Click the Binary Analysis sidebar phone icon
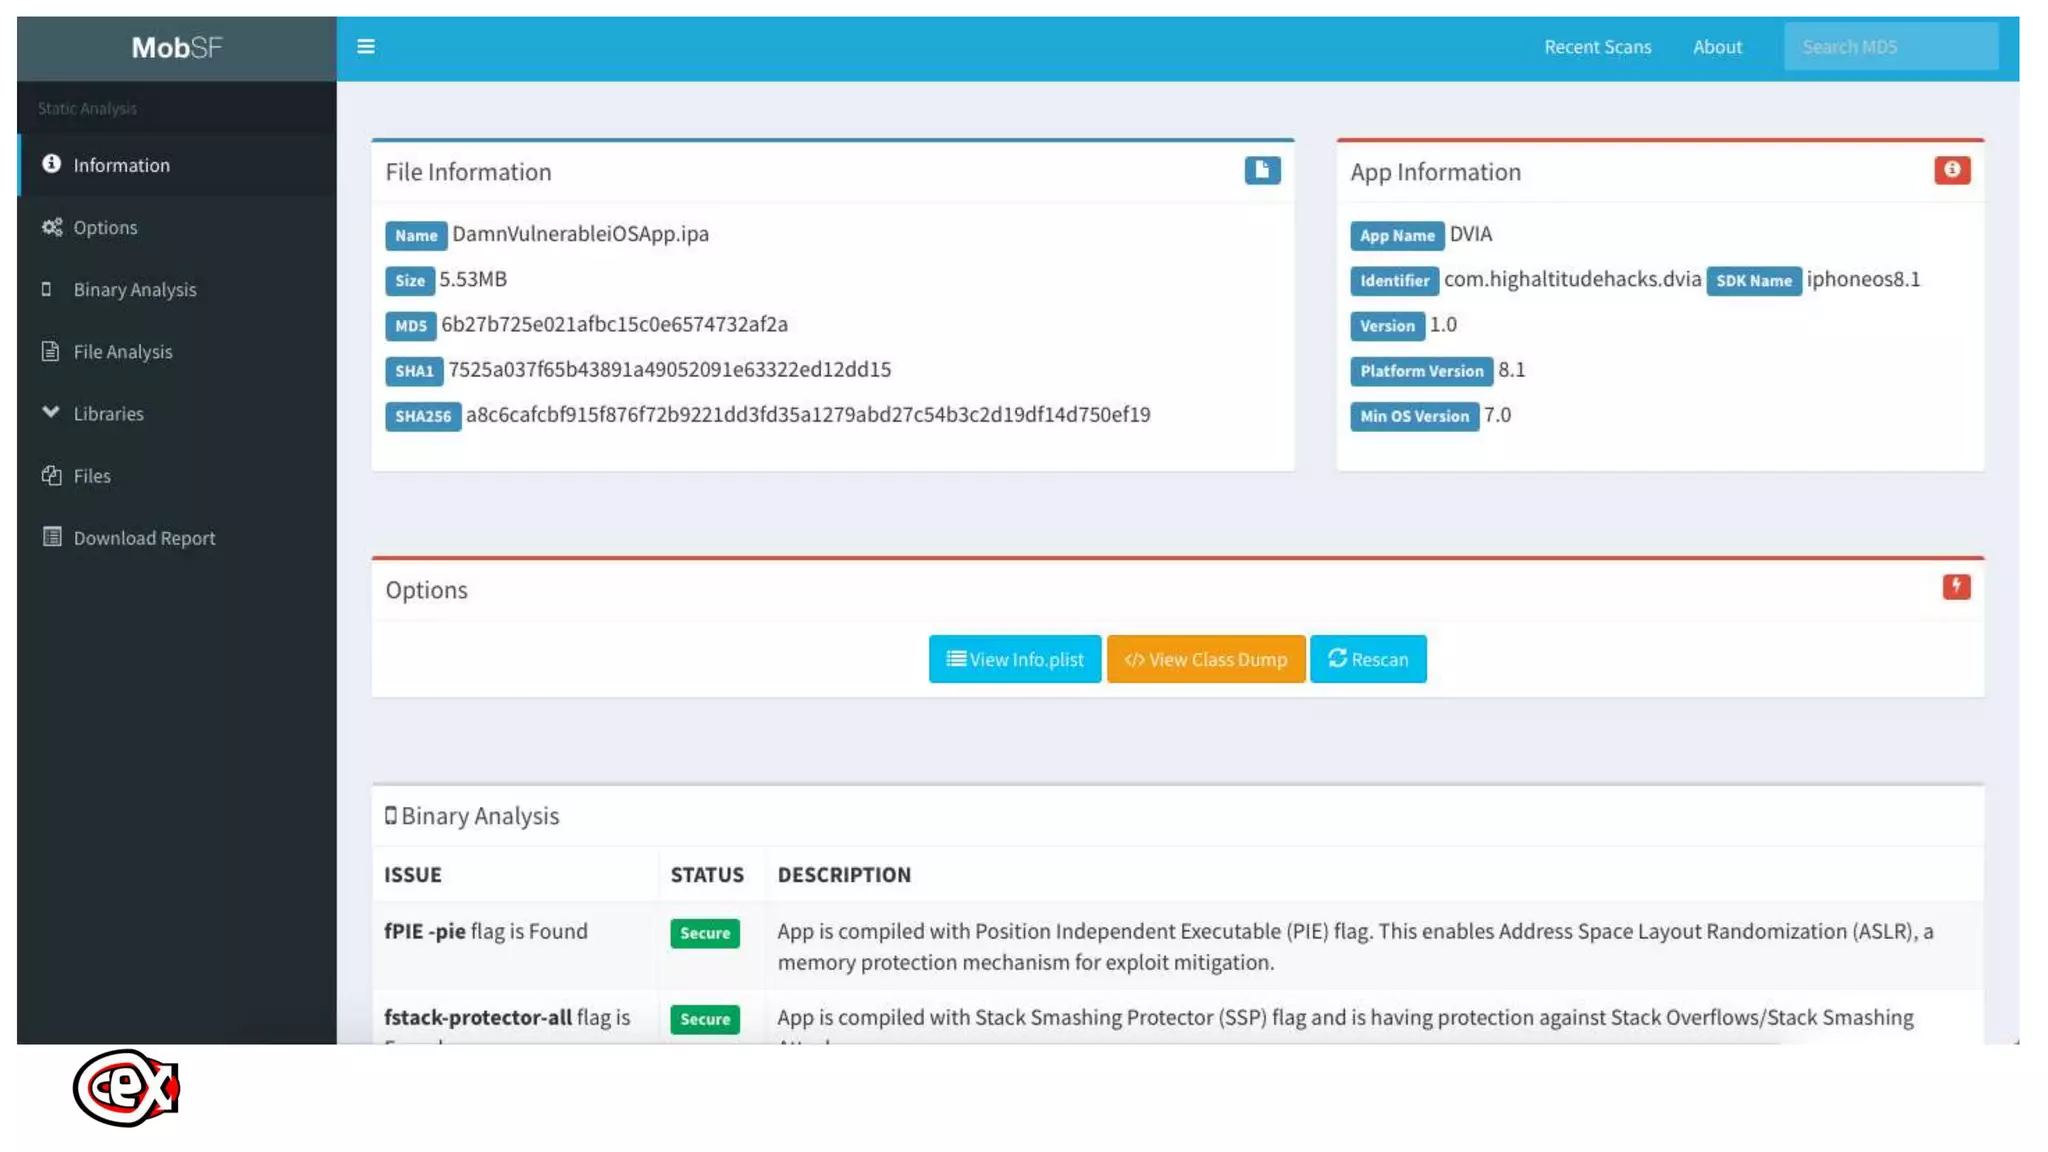The image size is (2048, 1152). (x=46, y=289)
